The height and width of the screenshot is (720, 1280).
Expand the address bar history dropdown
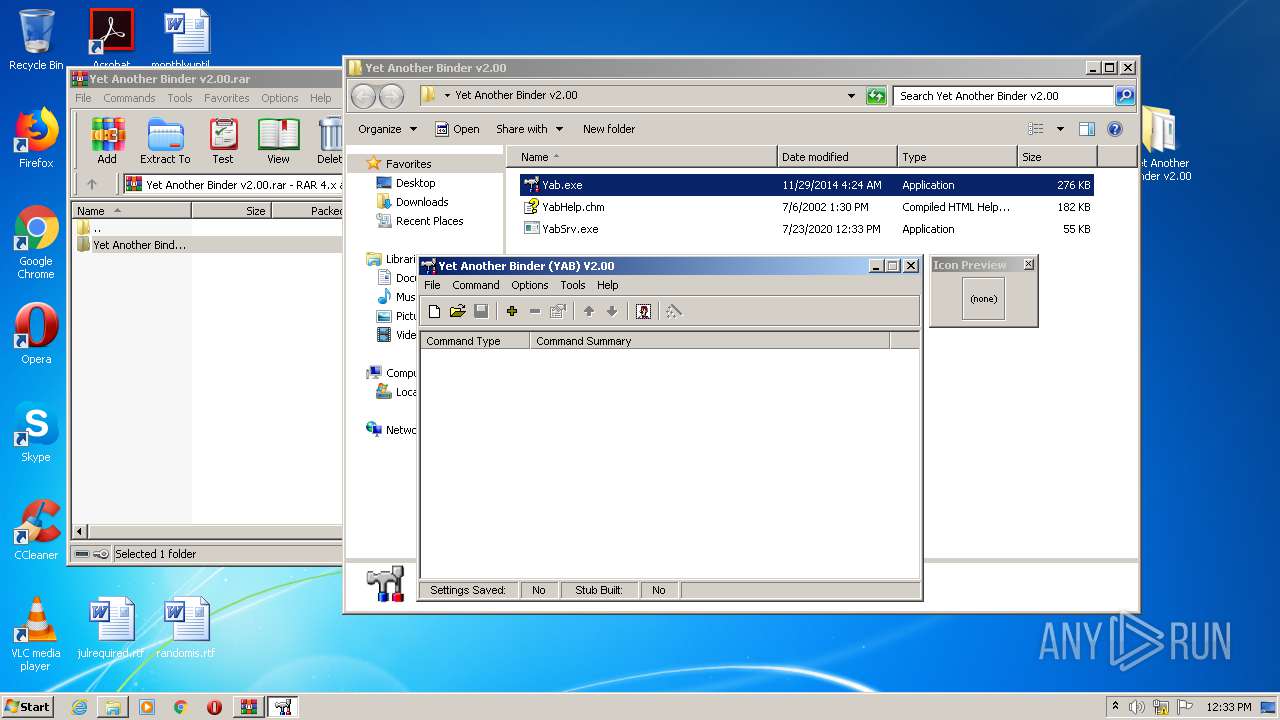tap(851, 96)
